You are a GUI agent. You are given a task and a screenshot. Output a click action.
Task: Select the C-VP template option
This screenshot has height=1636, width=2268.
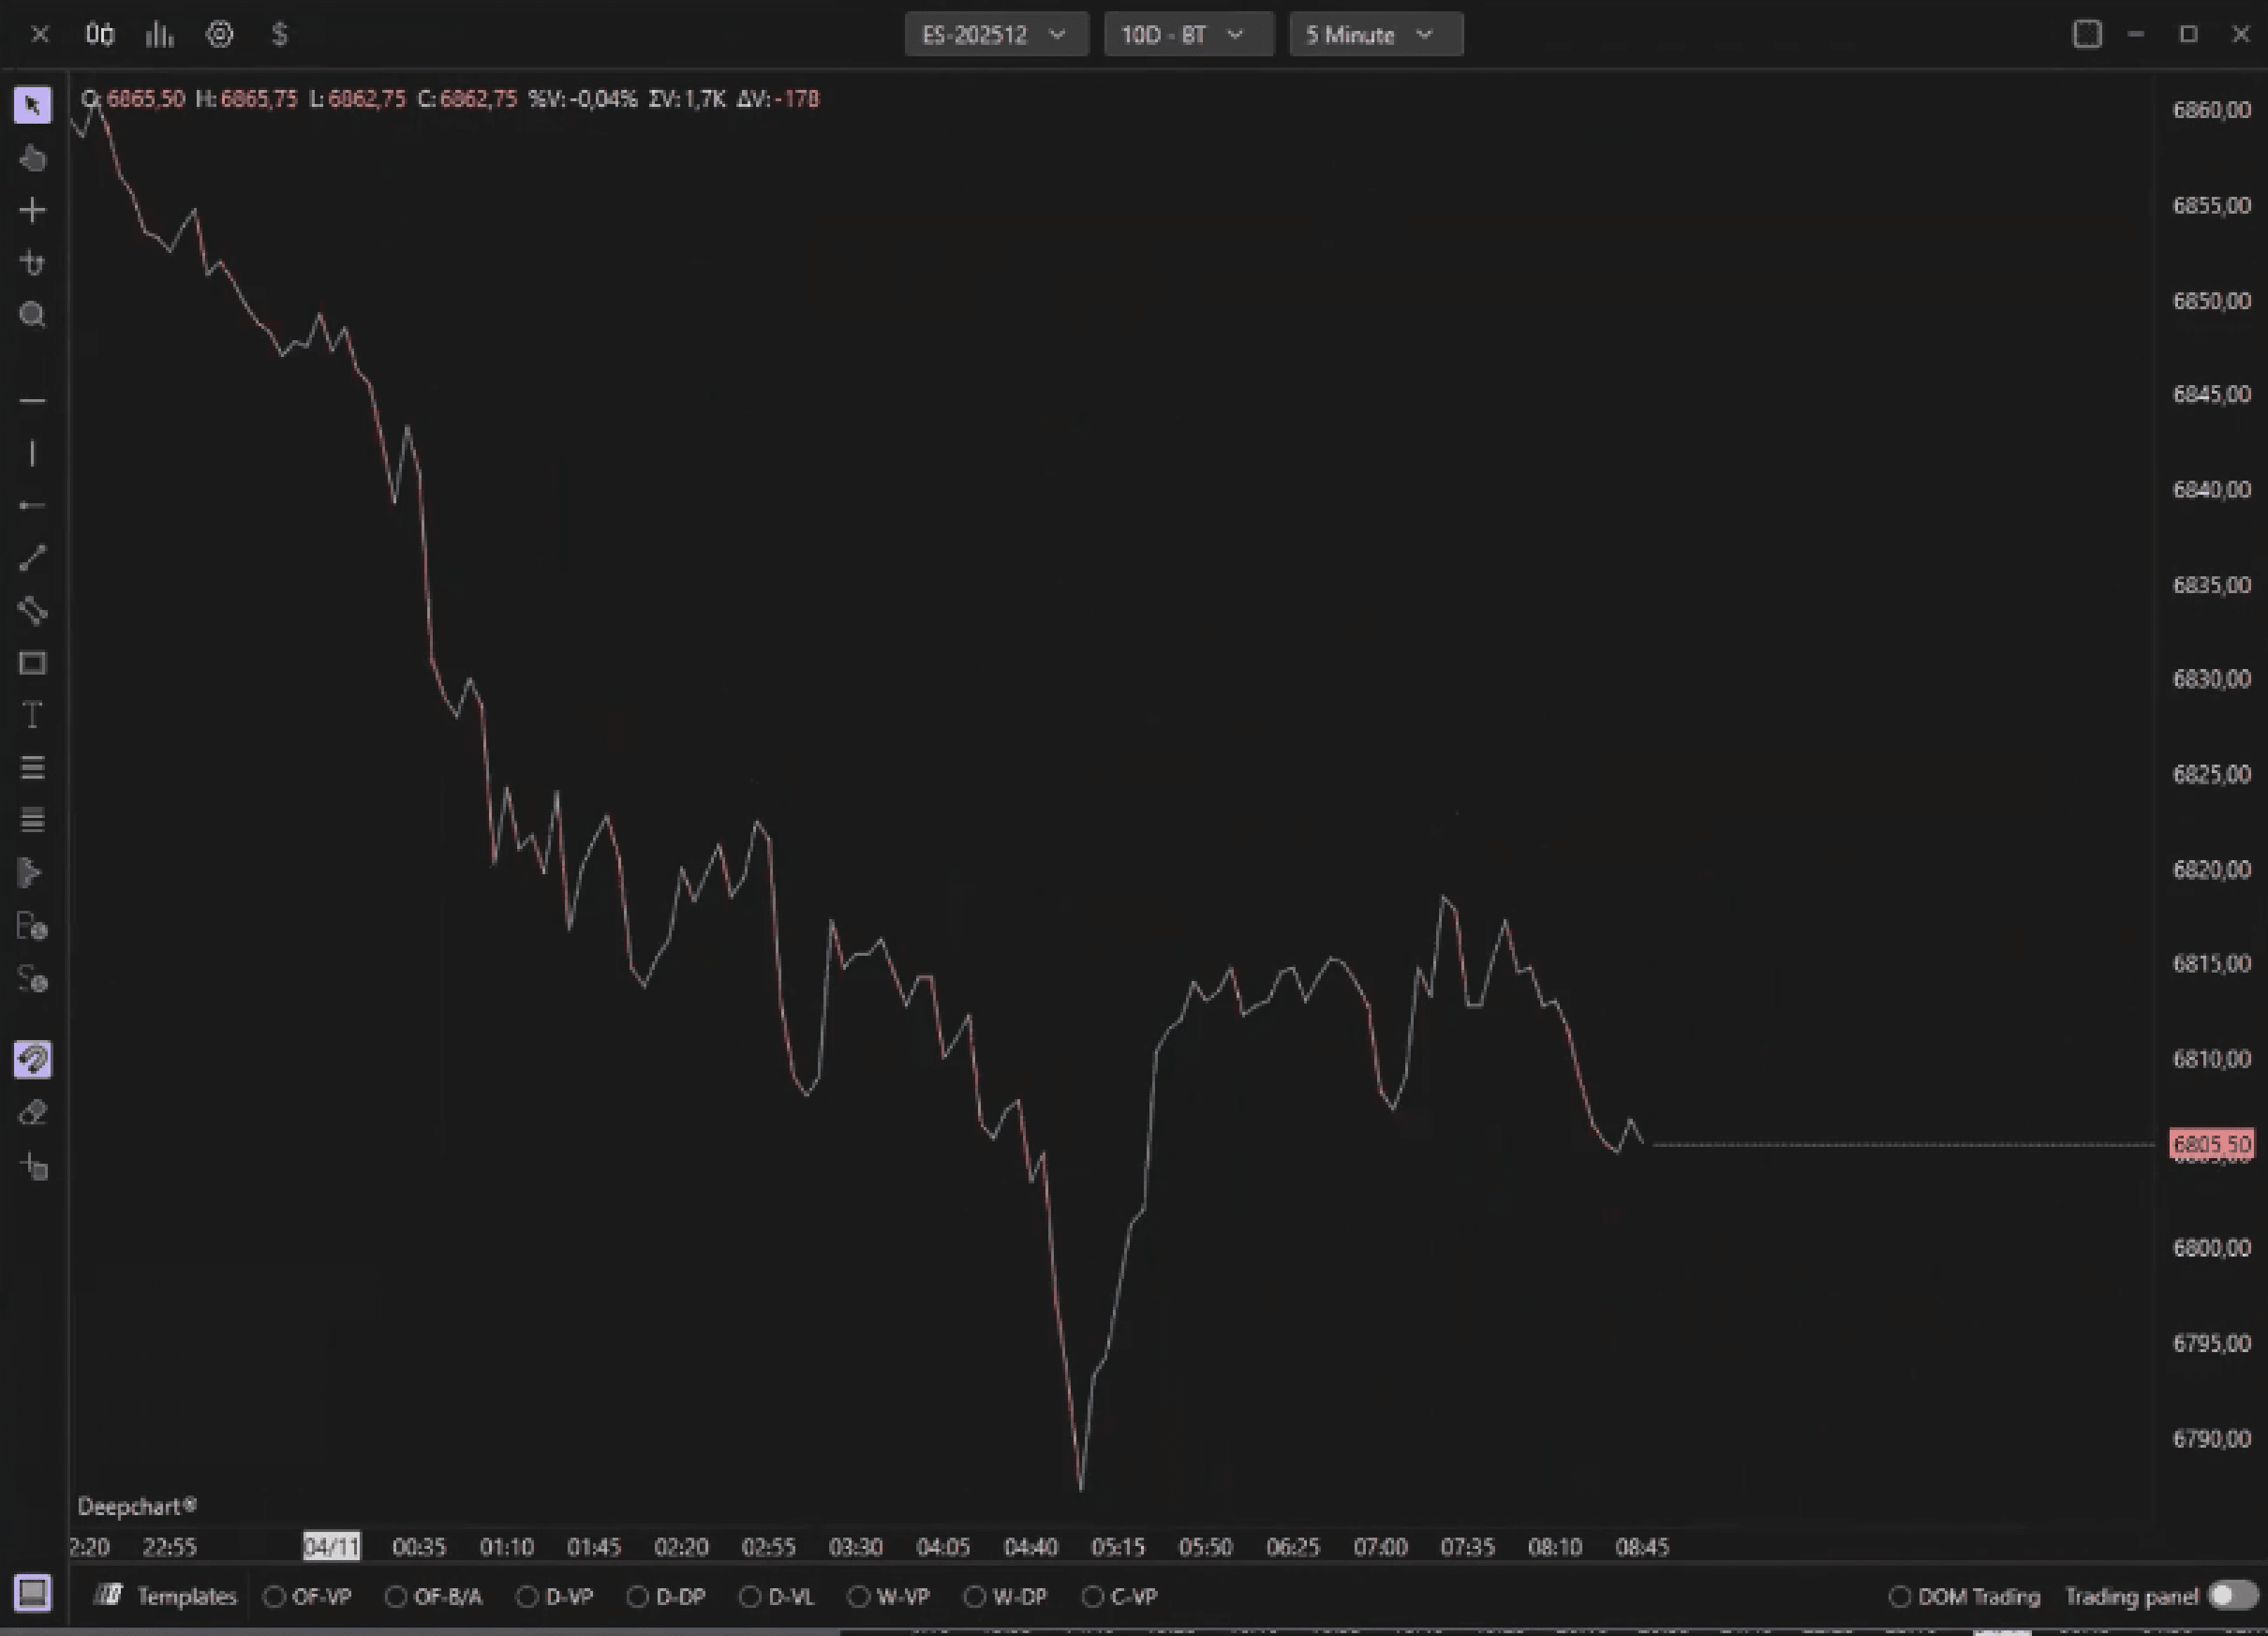[x=1092, y=1596]
